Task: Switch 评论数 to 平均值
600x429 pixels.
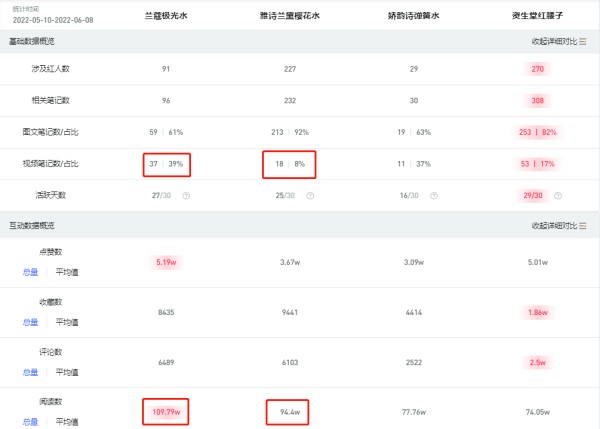Action: click(67, 372)
